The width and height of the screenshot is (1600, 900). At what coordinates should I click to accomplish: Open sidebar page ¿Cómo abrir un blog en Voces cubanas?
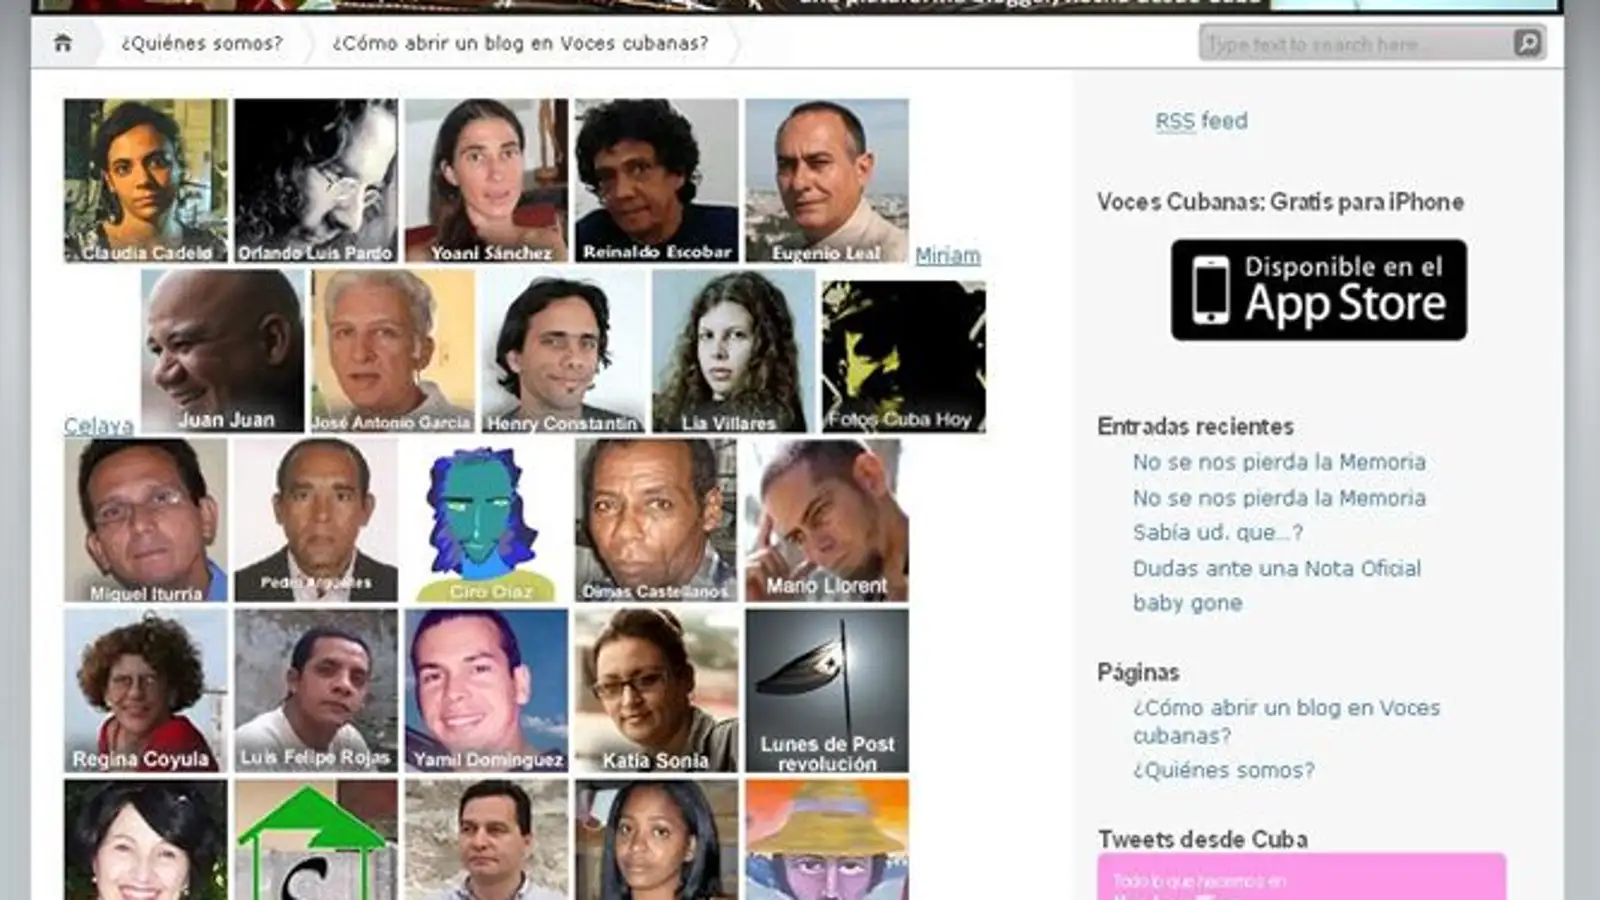[1286, 721]
